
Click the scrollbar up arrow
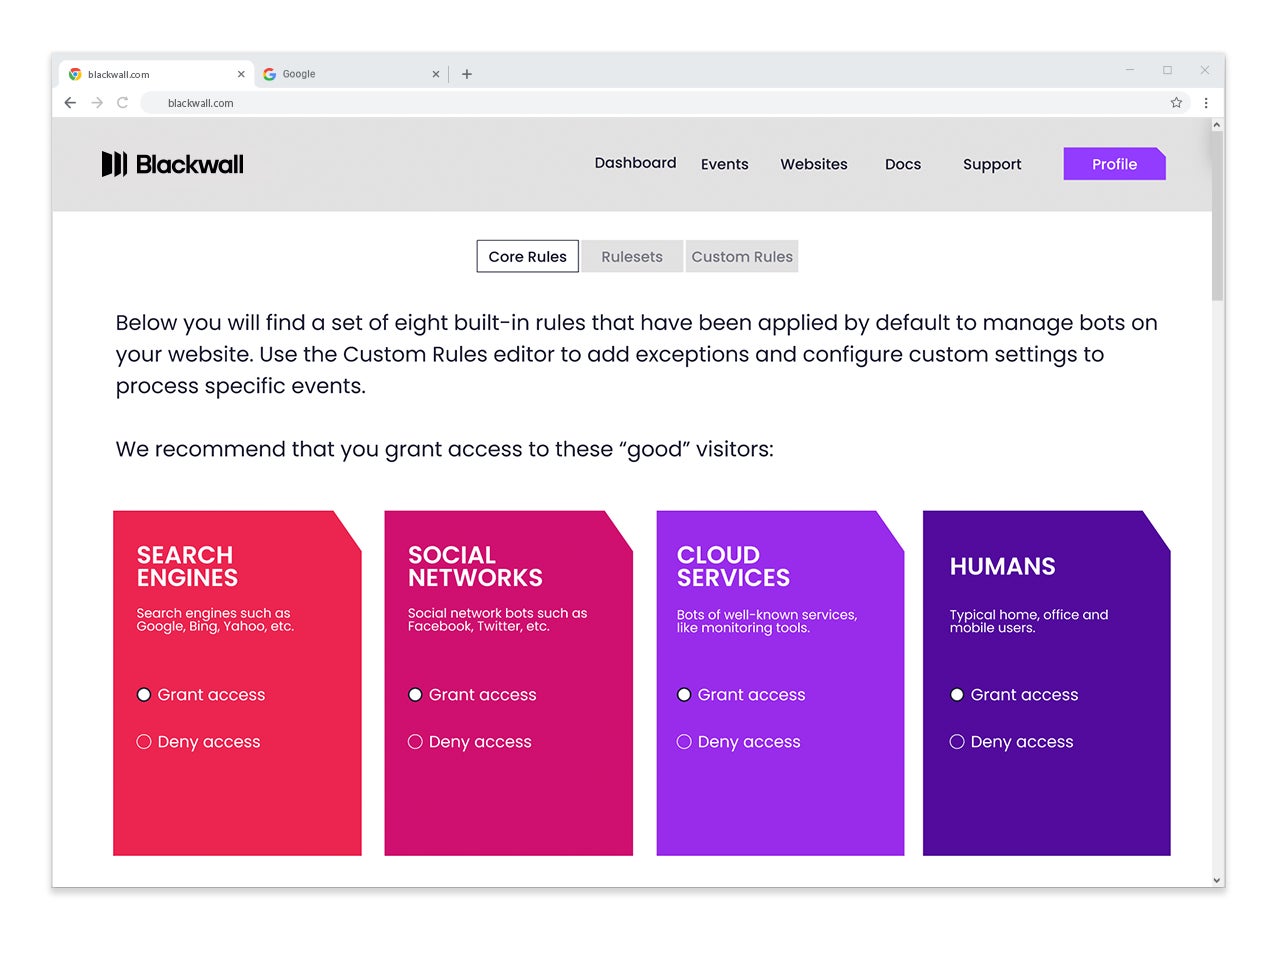click(1217, 125)
